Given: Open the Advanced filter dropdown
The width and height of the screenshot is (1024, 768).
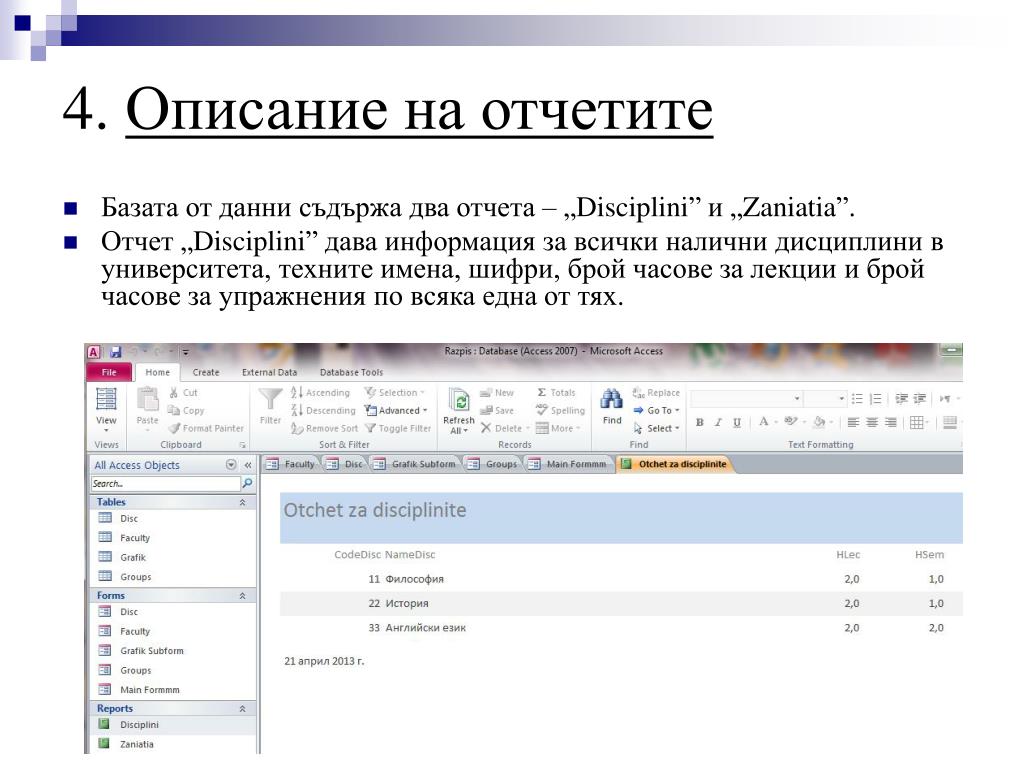Looking at the screenshot, I should coord(397,410).
